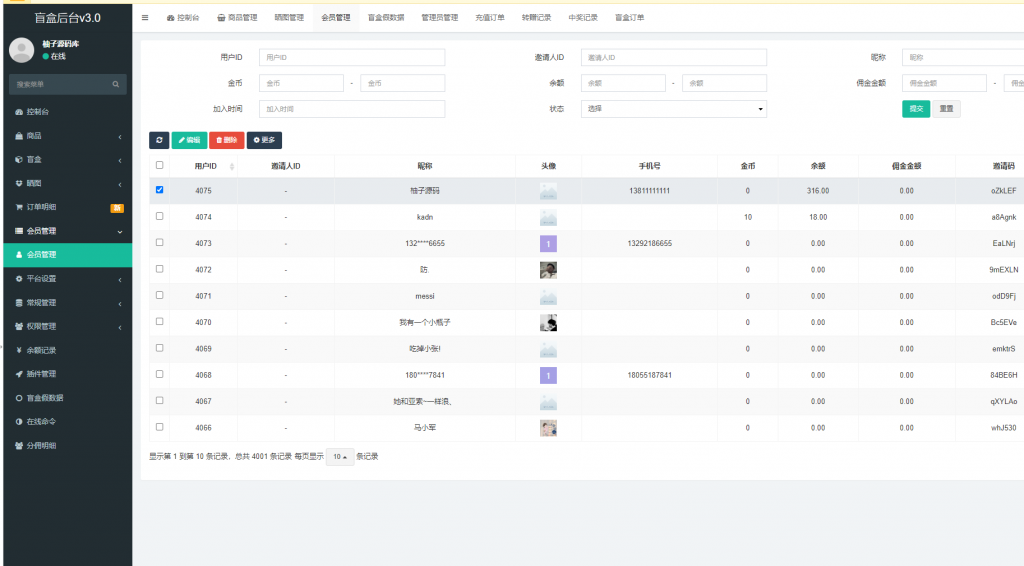The height and width of the screenshot is (566, 1024).
Task: Click the 盲盒订单 top tab
Action: pyautogui.click(x=630, y=18)
